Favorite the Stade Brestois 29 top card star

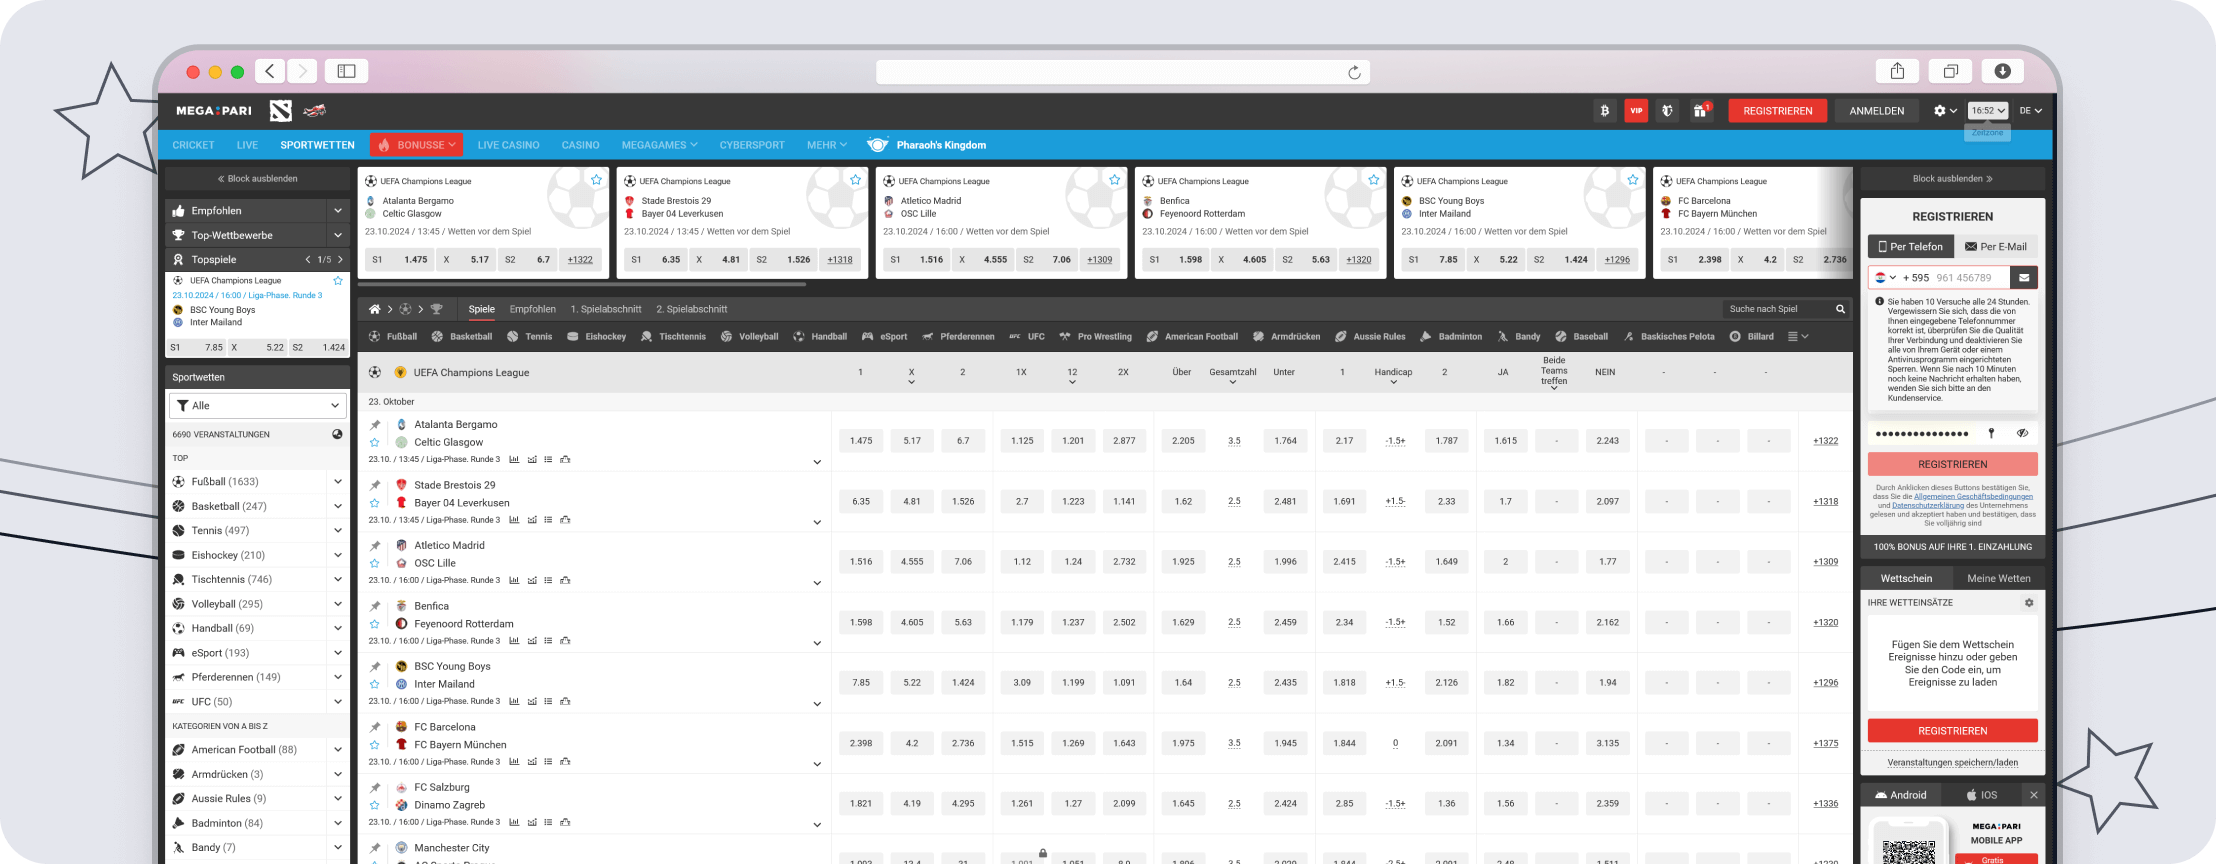coord(855,180)
